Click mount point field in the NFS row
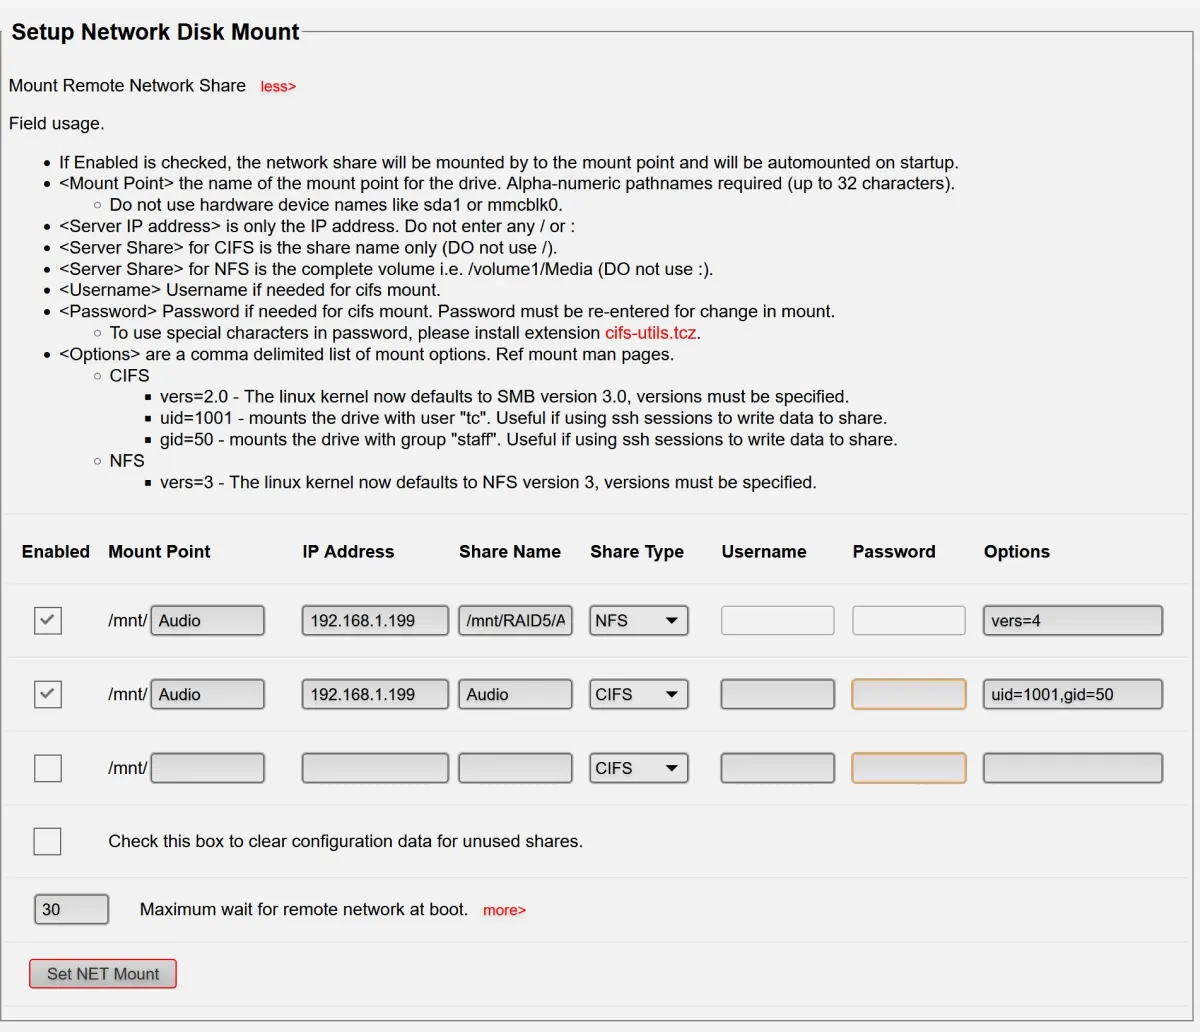This screenshot has width=1200, height=1032. pyautogui.click(x=208, y=620)
